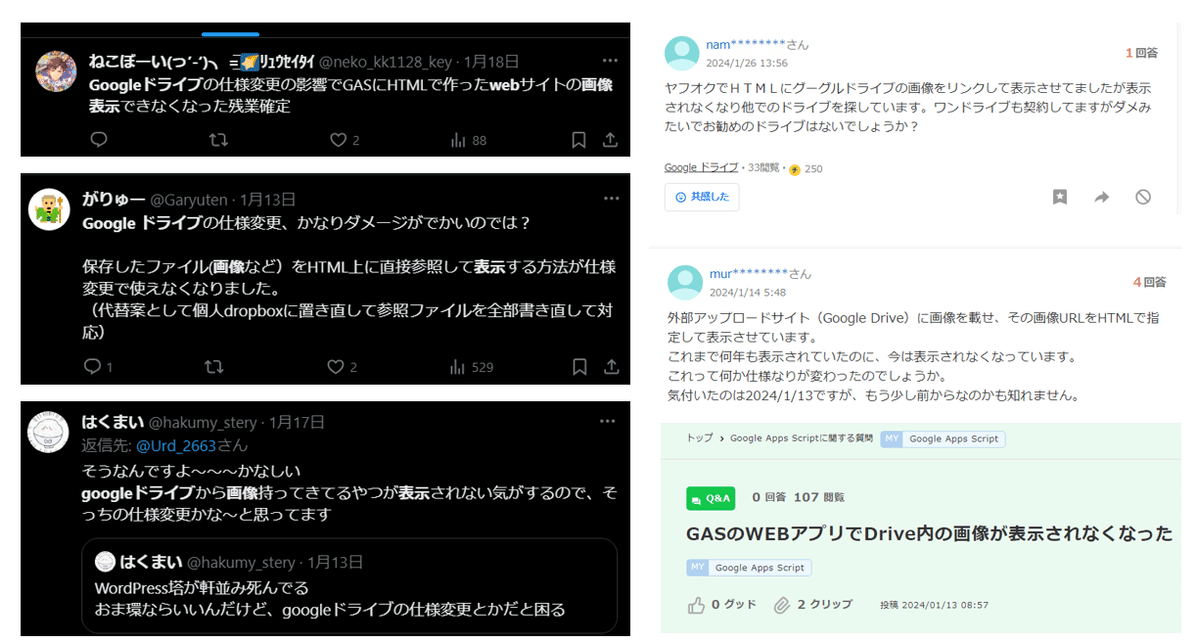
Task: Bookmark the neko_kk1128_key tweet
Action: [x=578, y=140]
